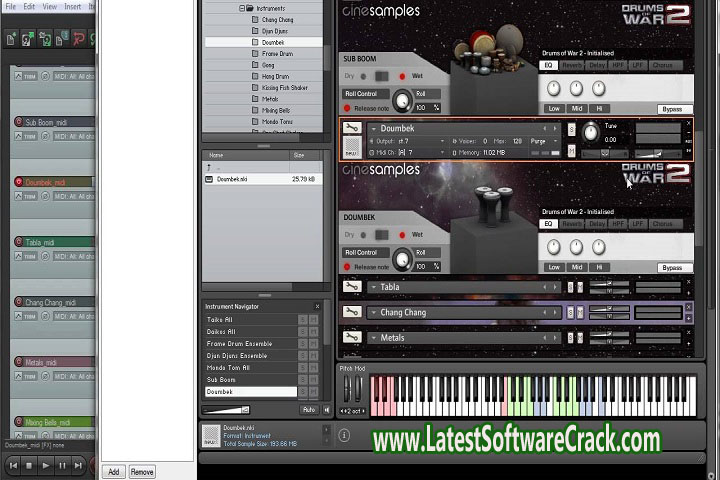Click the Doumbek NKI thumbnail in info bar
This screenshot has height=480, width=720.
[211, 435]
